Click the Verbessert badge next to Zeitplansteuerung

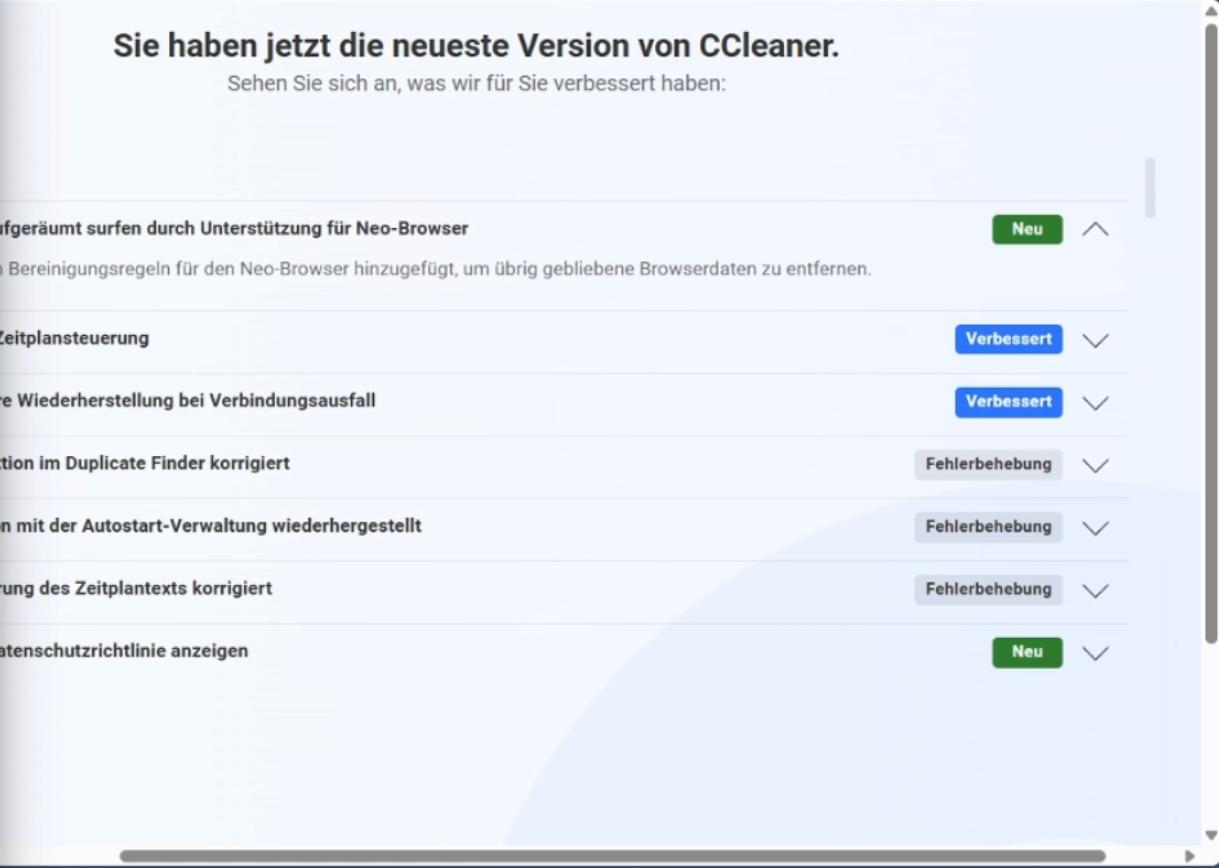[1008, 340]
